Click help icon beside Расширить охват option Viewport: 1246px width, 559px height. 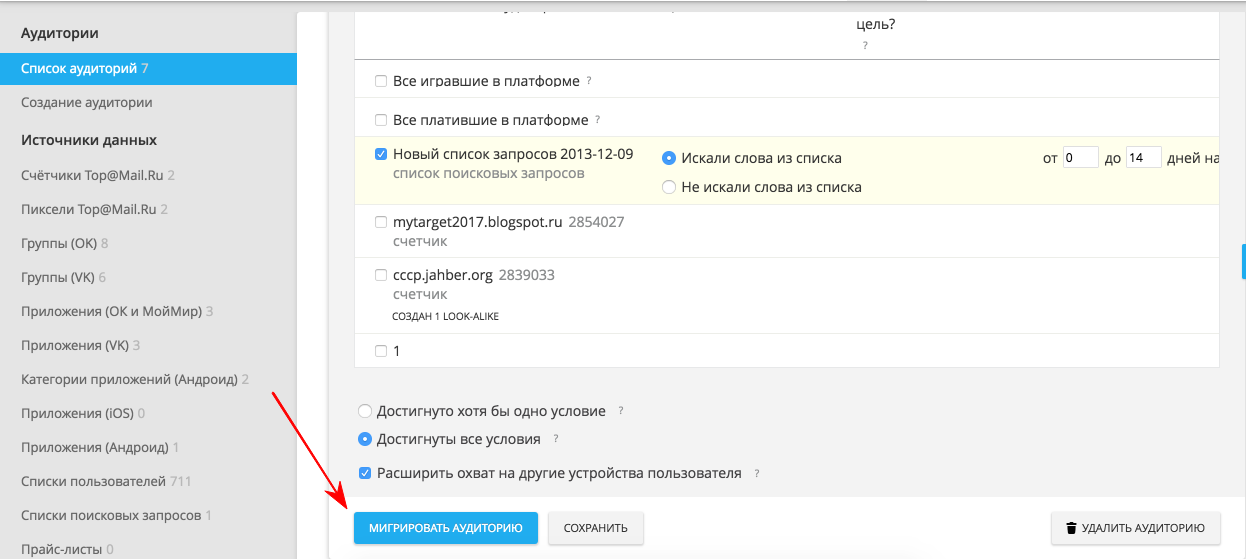point(755,474)
